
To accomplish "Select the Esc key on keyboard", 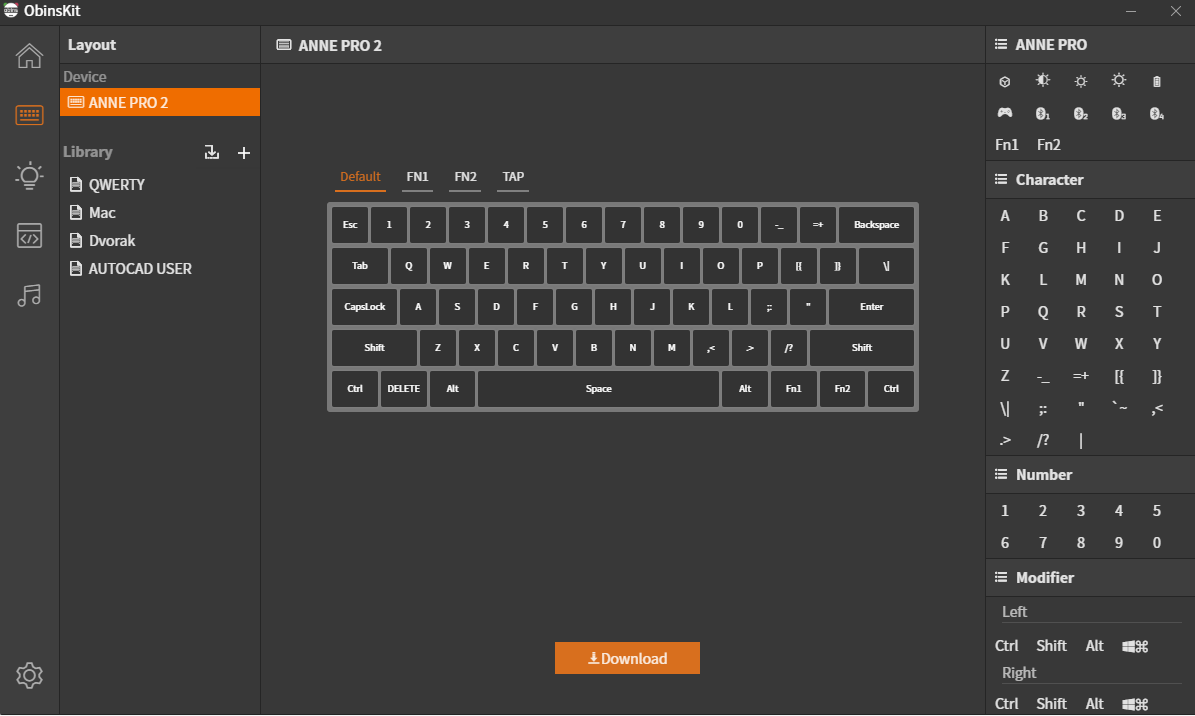I will 350,225.
